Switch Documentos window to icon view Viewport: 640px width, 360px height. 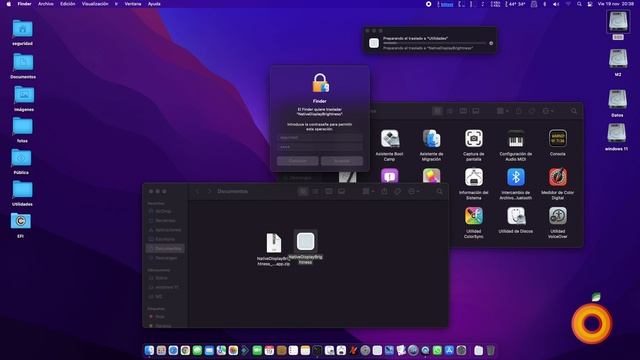click(x=303, y=191)
